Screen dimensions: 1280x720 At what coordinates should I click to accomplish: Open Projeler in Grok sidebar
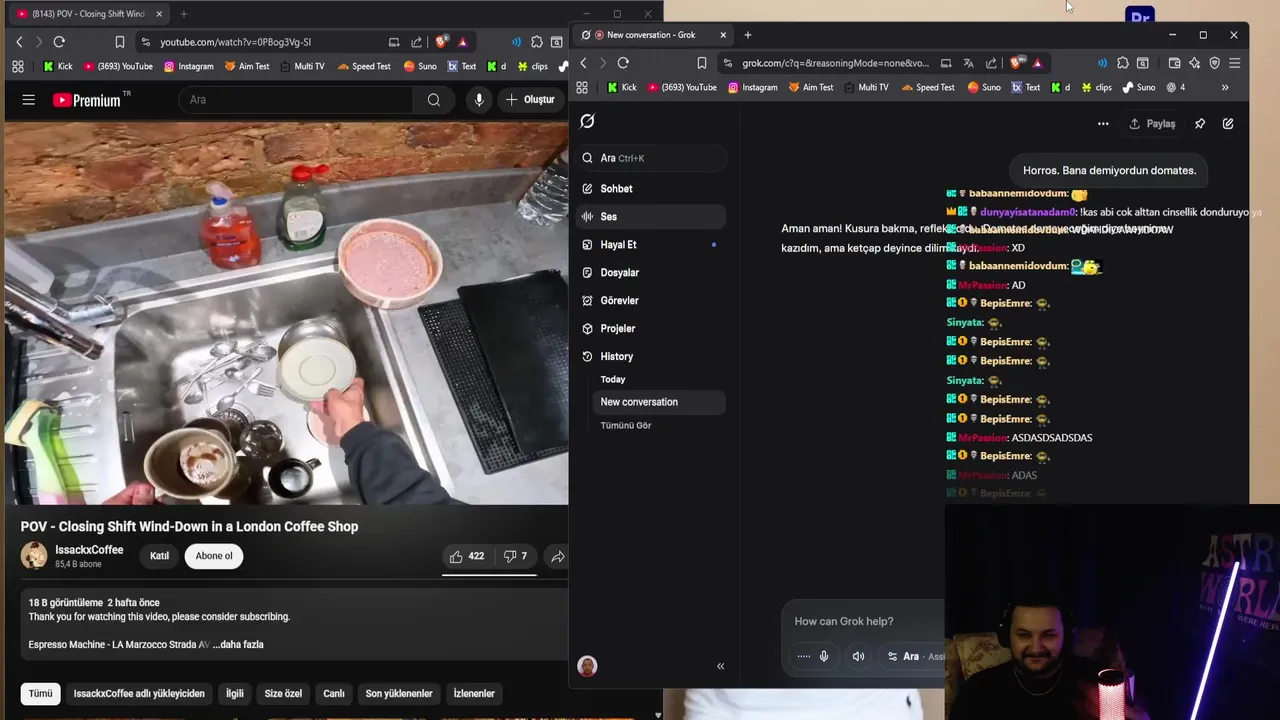(x=650, y=329)
